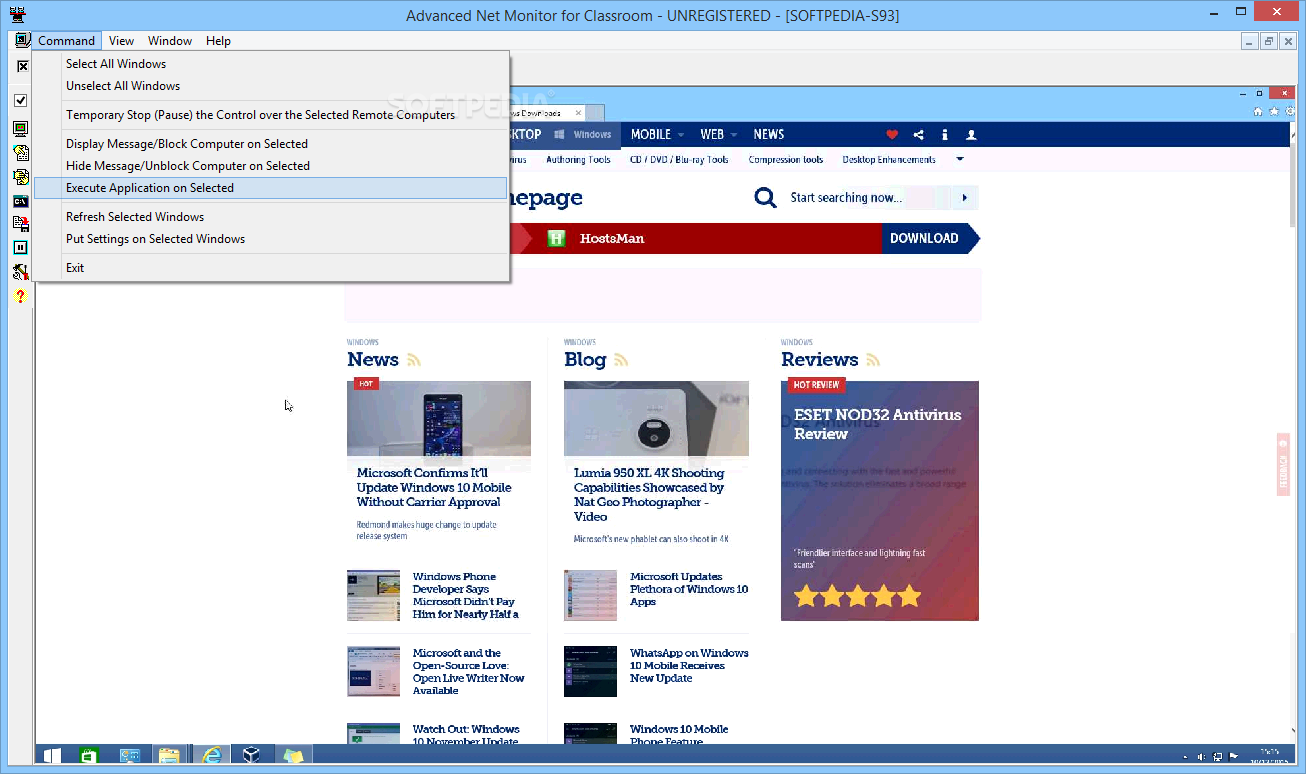Click the settings tools toolbar icon

click(x=21, y=271)
